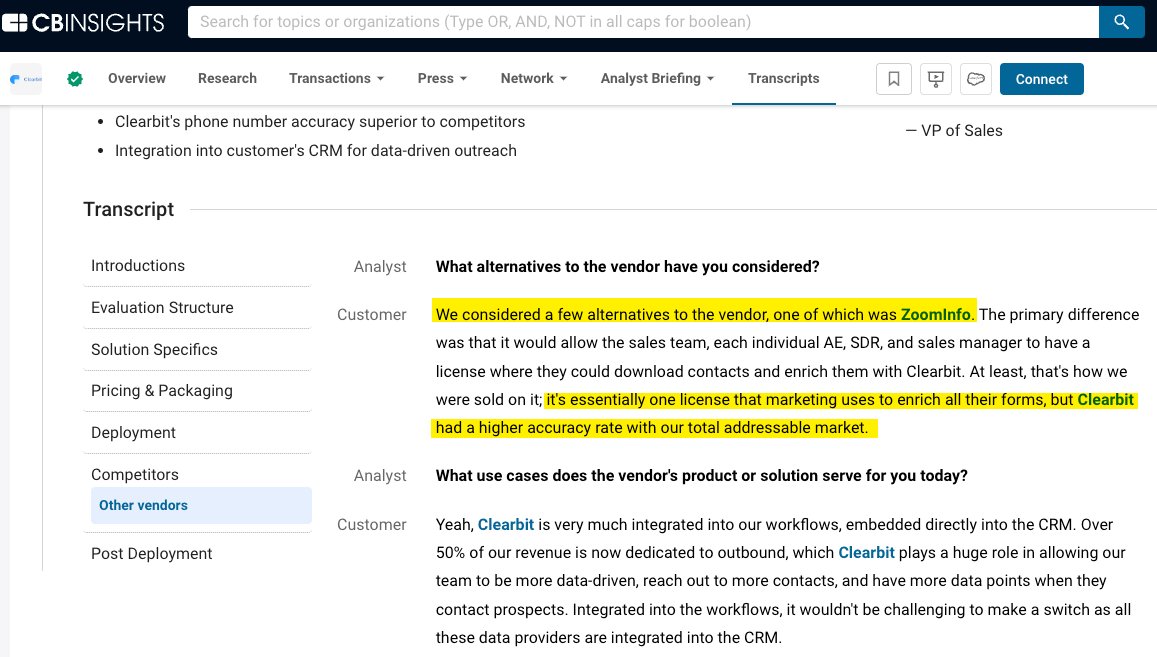The image size is (1157, 657).
Task: Click the Salesforce cloud icon
Action: coord(975,79)
